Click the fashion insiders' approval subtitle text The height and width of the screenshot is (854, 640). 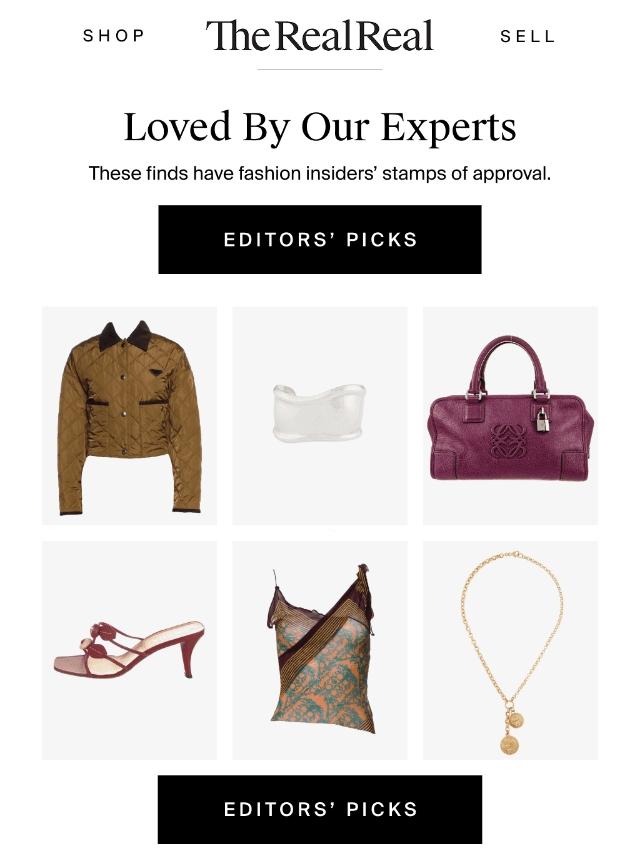click(x=320, y=174)
